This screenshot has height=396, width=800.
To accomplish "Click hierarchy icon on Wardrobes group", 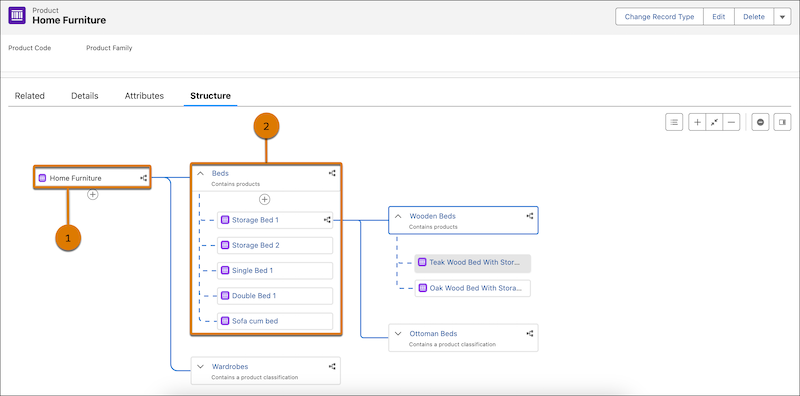I will click(332, 366).
